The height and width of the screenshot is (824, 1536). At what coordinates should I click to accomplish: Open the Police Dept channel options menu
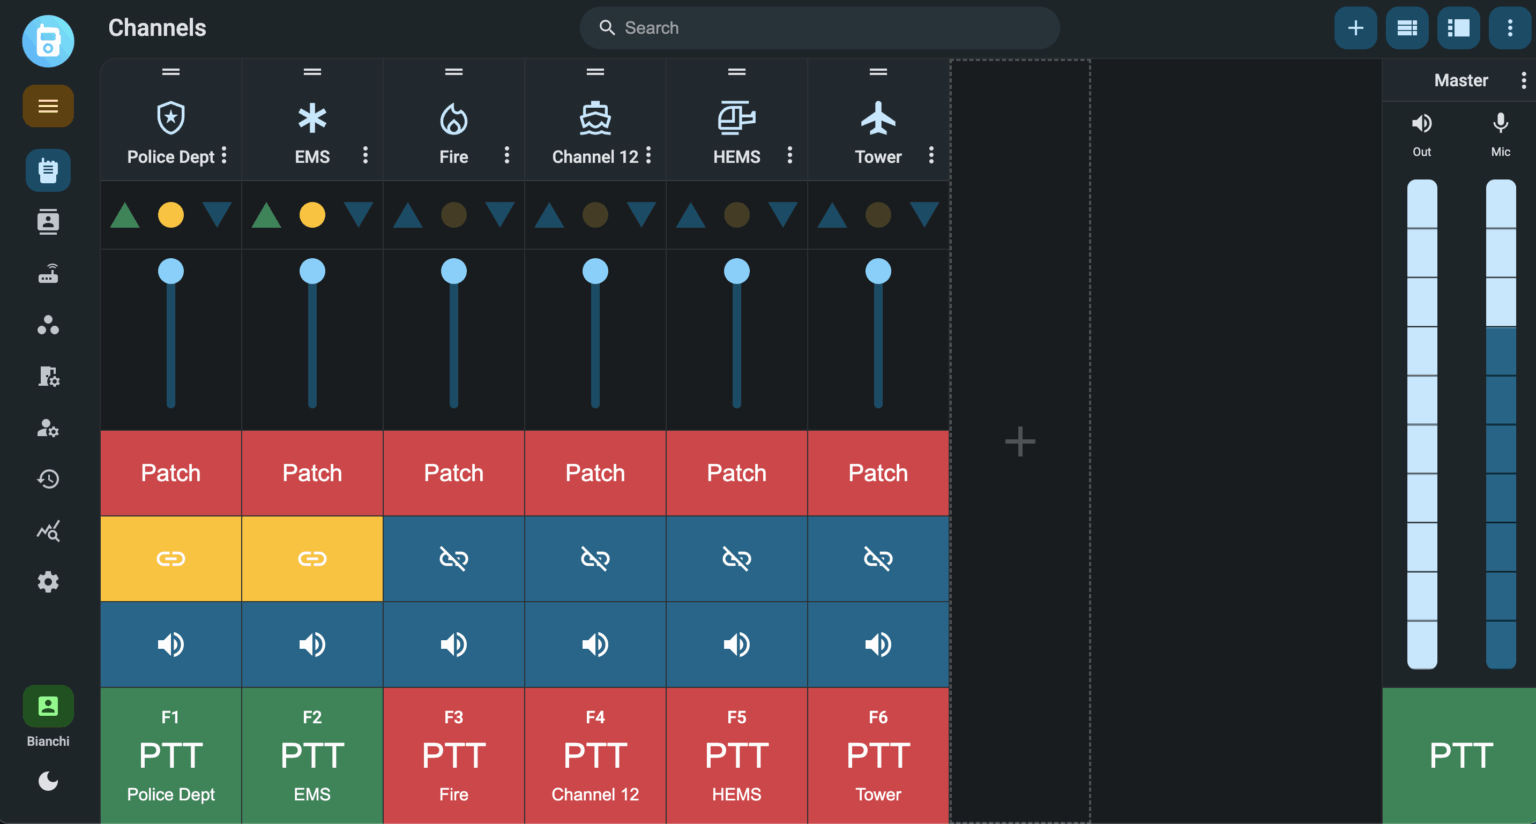point(224,156)
